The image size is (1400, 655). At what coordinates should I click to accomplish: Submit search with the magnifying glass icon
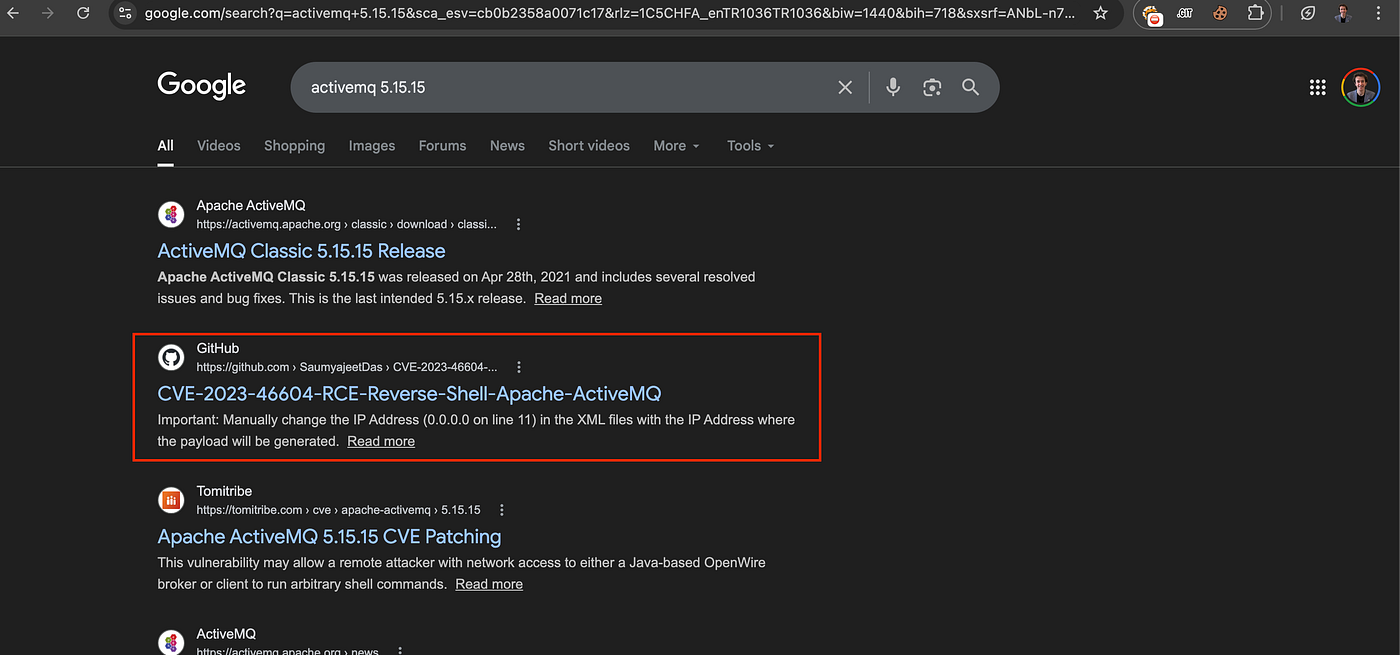coord(970,87)
